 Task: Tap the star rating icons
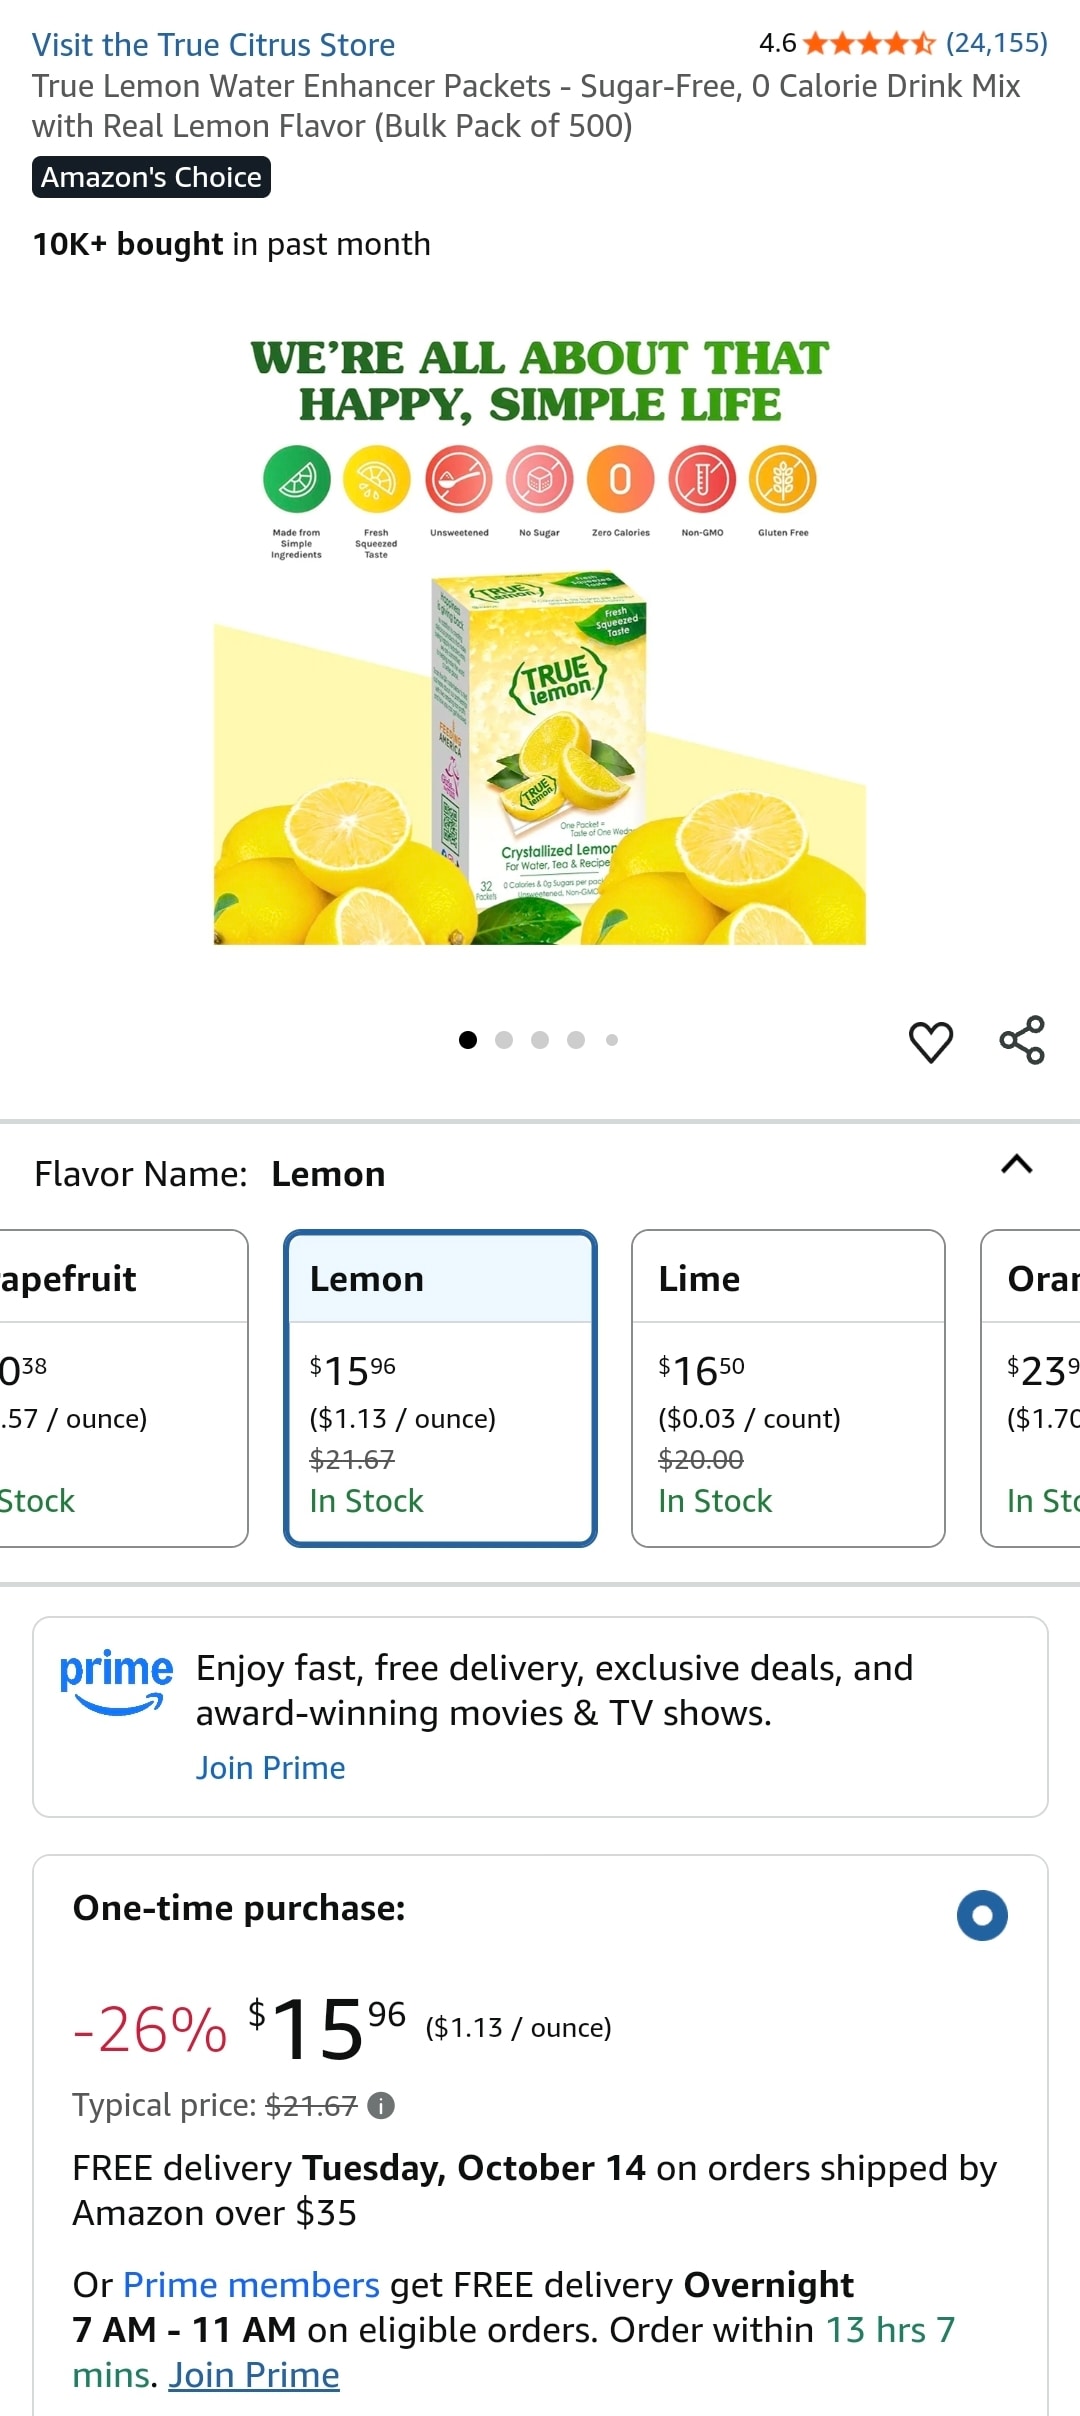[868, 43]
